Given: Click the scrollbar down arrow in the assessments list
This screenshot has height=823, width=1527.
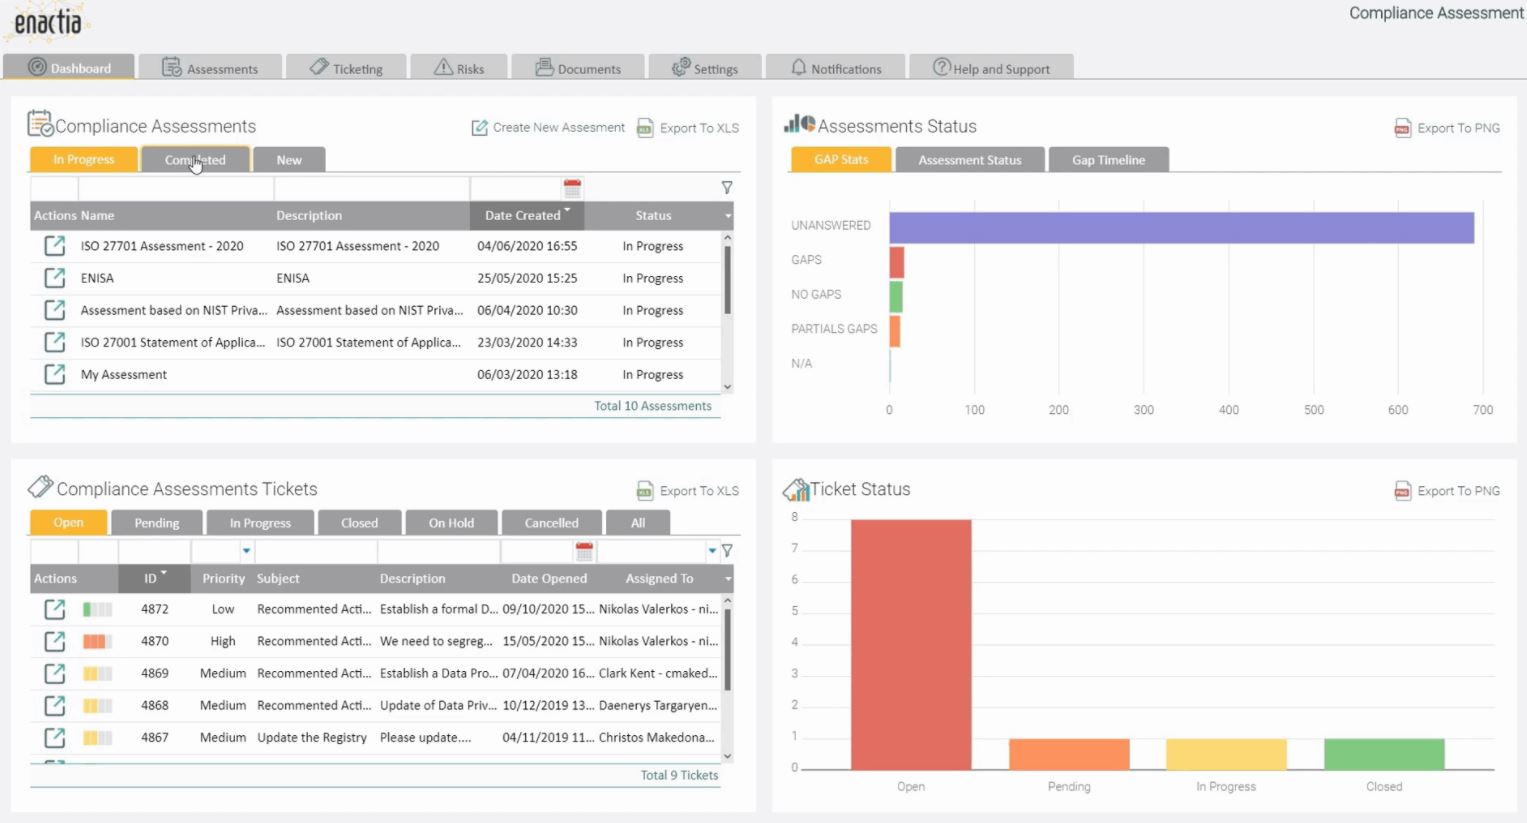Looking at the screenshot, I should [727, 387].
